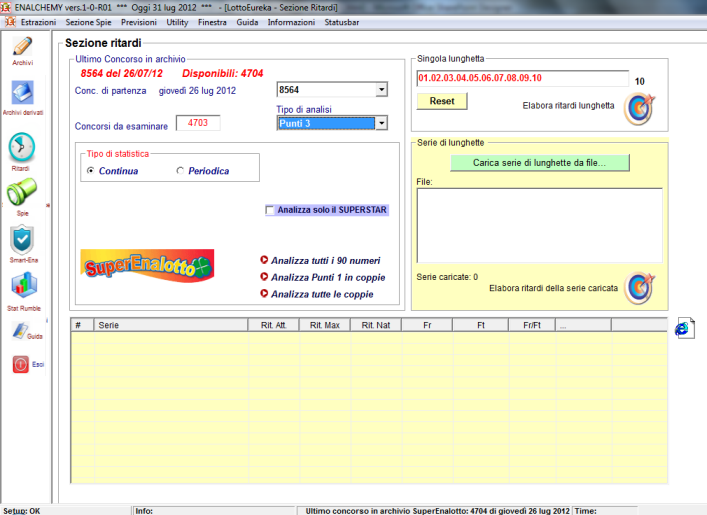Click the 'Setup: OK' status bar entry
This screenshot has width=707, height=515.
click(22, 510)
